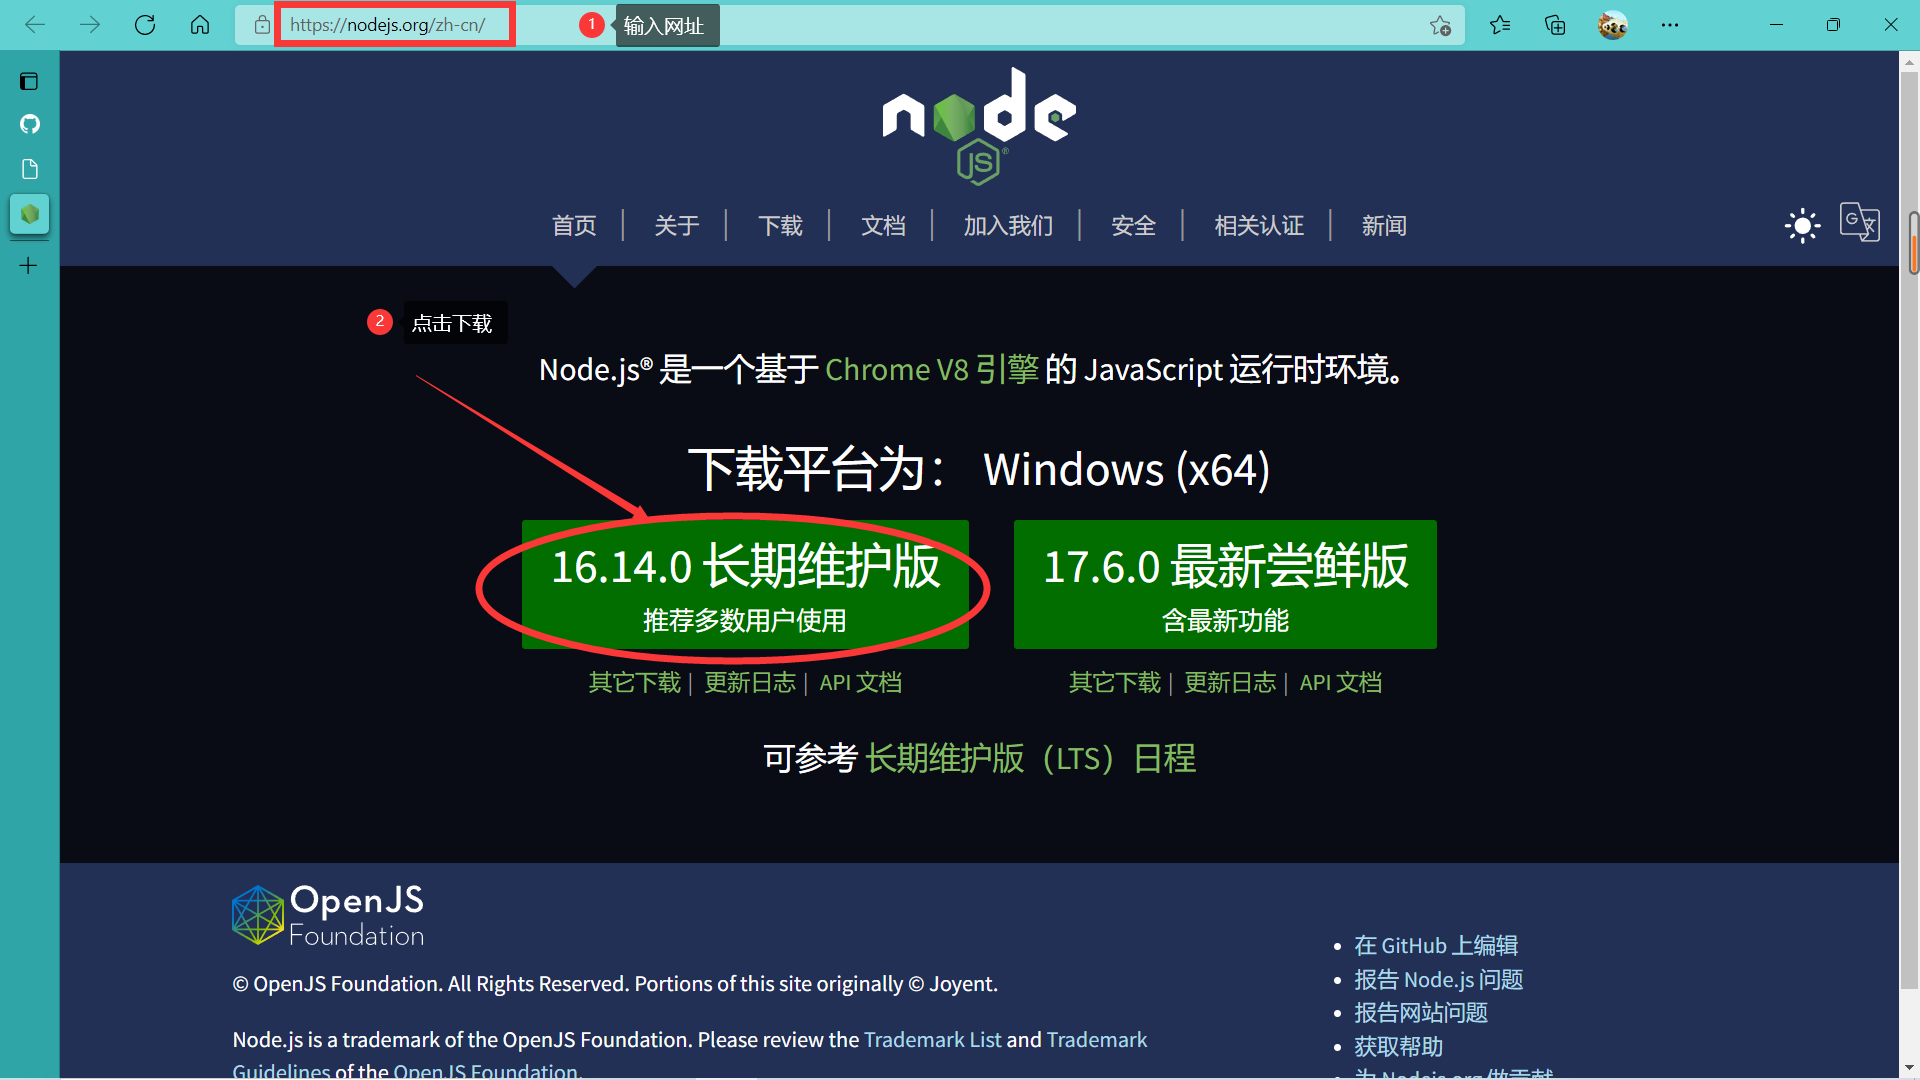Open browser Settings and more menu
This screenshot has height=1080, width=1920.
1670,25
